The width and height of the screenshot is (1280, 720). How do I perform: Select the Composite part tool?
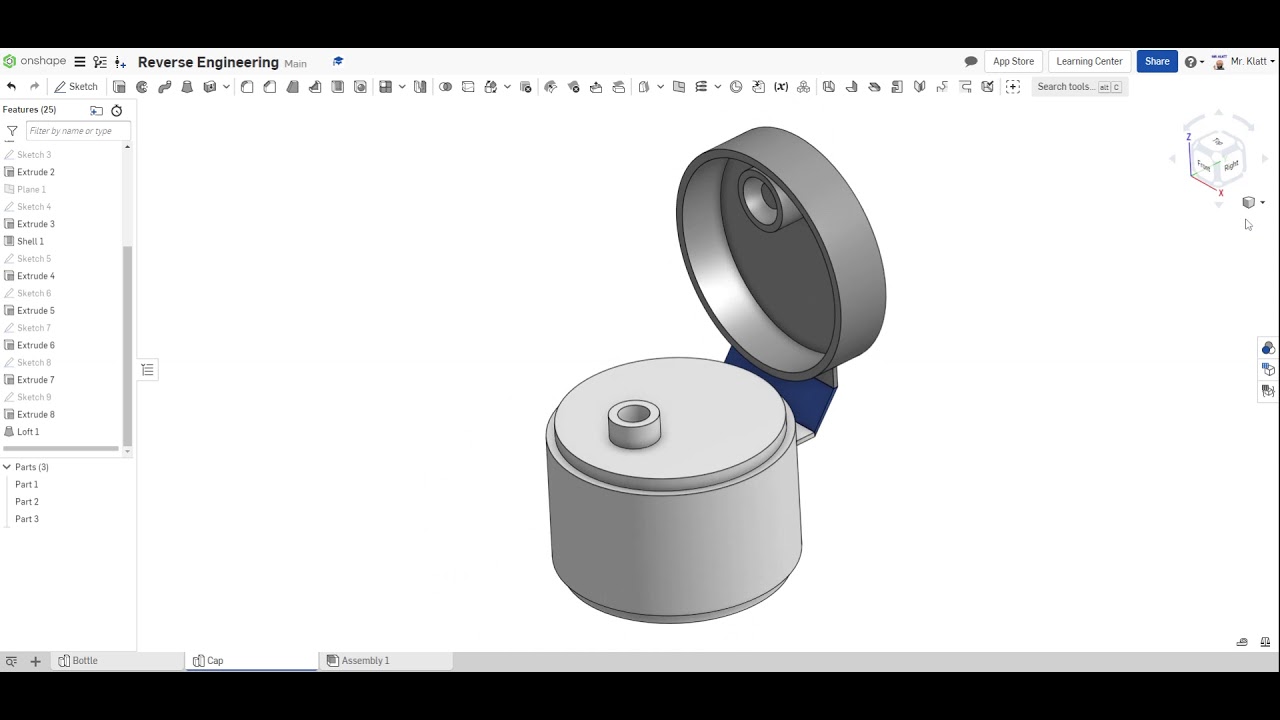pyautogui.click(x=804, y=87)
